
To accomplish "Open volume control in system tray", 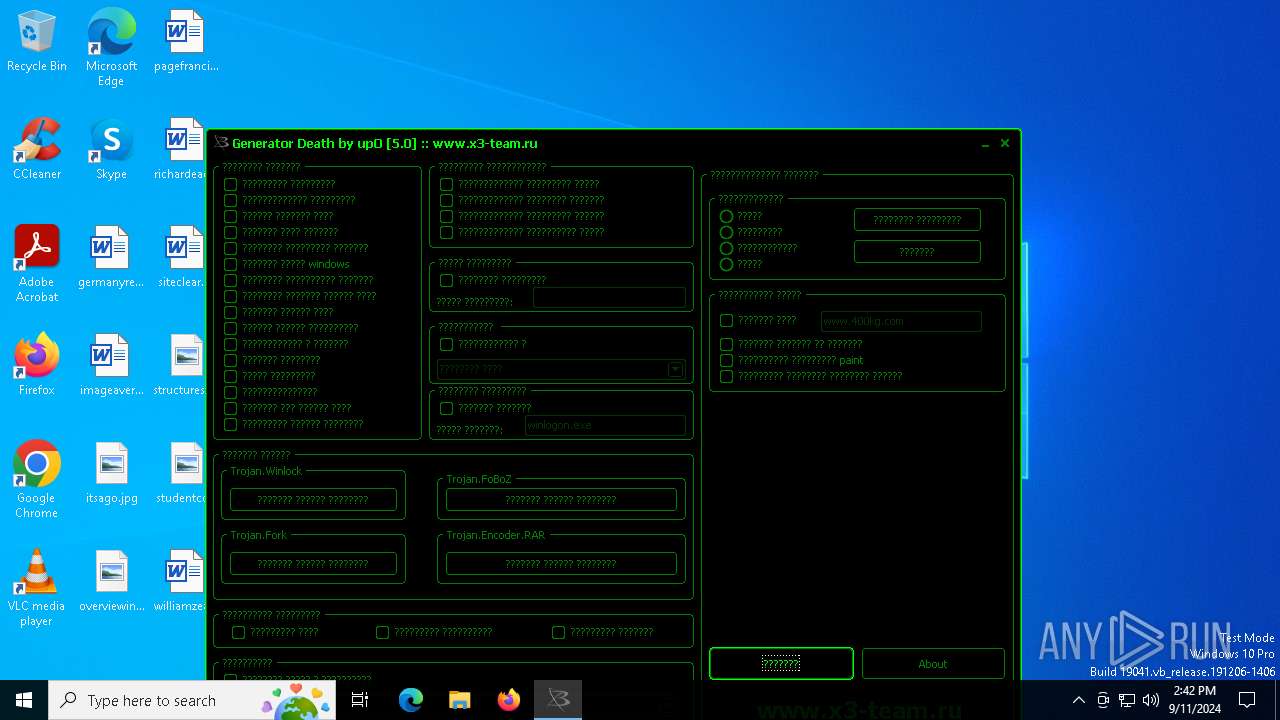I will pyautogui.click(x=1151, y=700).
